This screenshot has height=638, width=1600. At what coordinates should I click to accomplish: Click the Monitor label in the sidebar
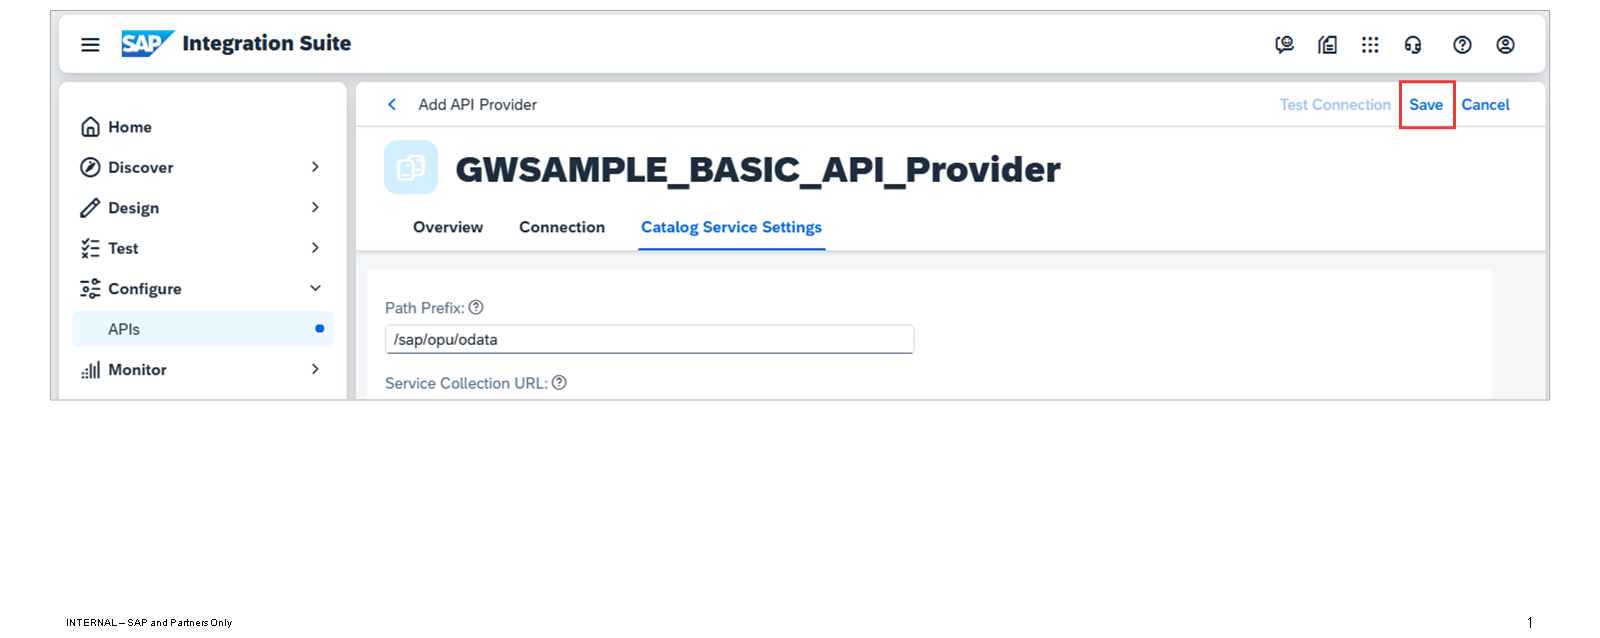pos(138,369)
